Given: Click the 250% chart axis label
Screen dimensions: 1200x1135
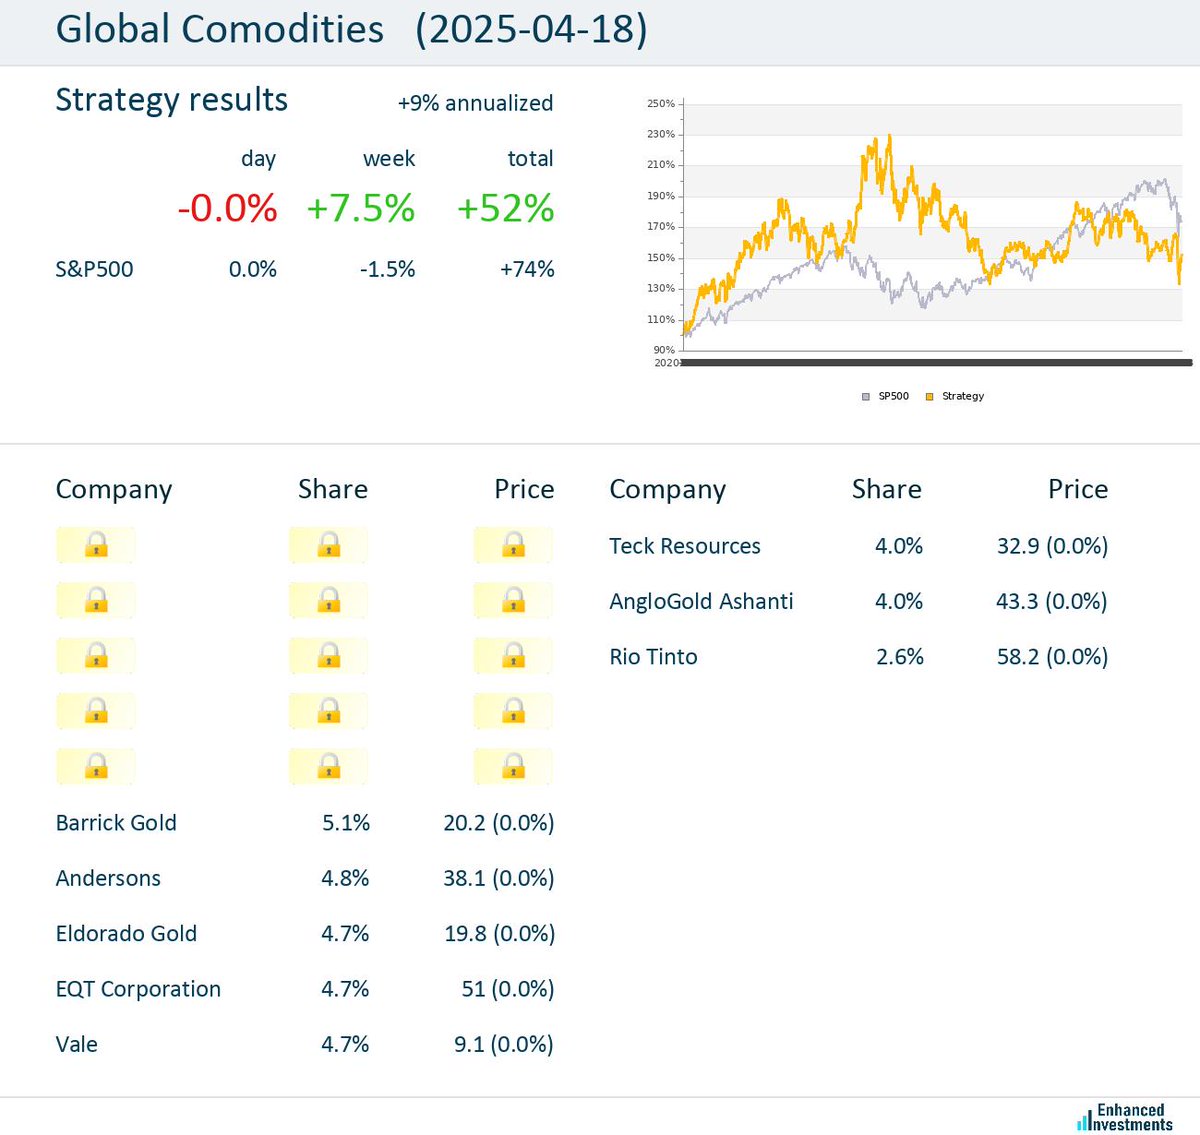Looking at the screenshot, I should click(660, 103).
